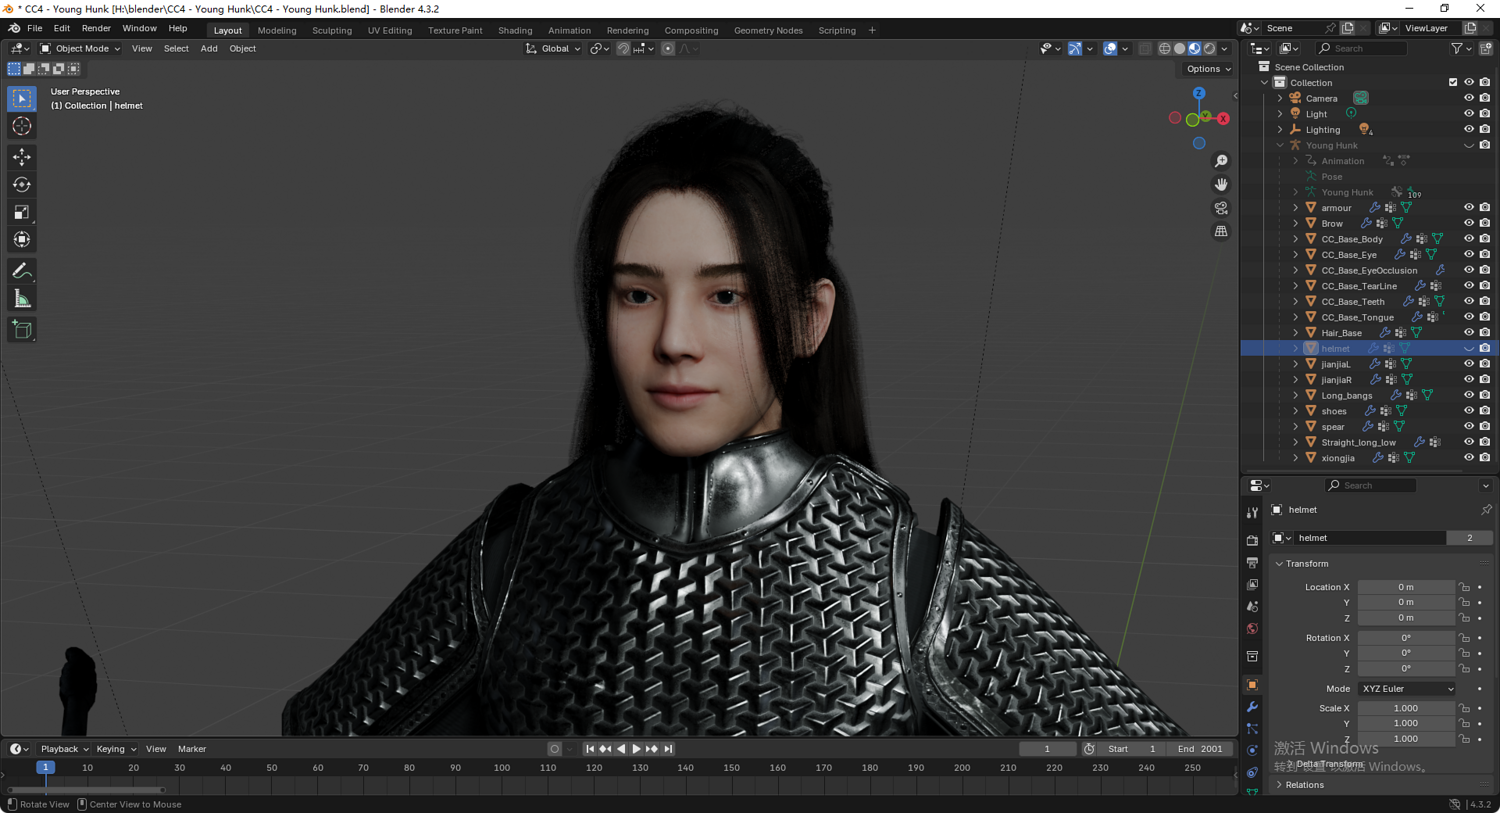The width and height of the screenshot is (1500, 813).
Task: Click the viewport zoom magnifier icon
Action: (x=1221, y=161)
